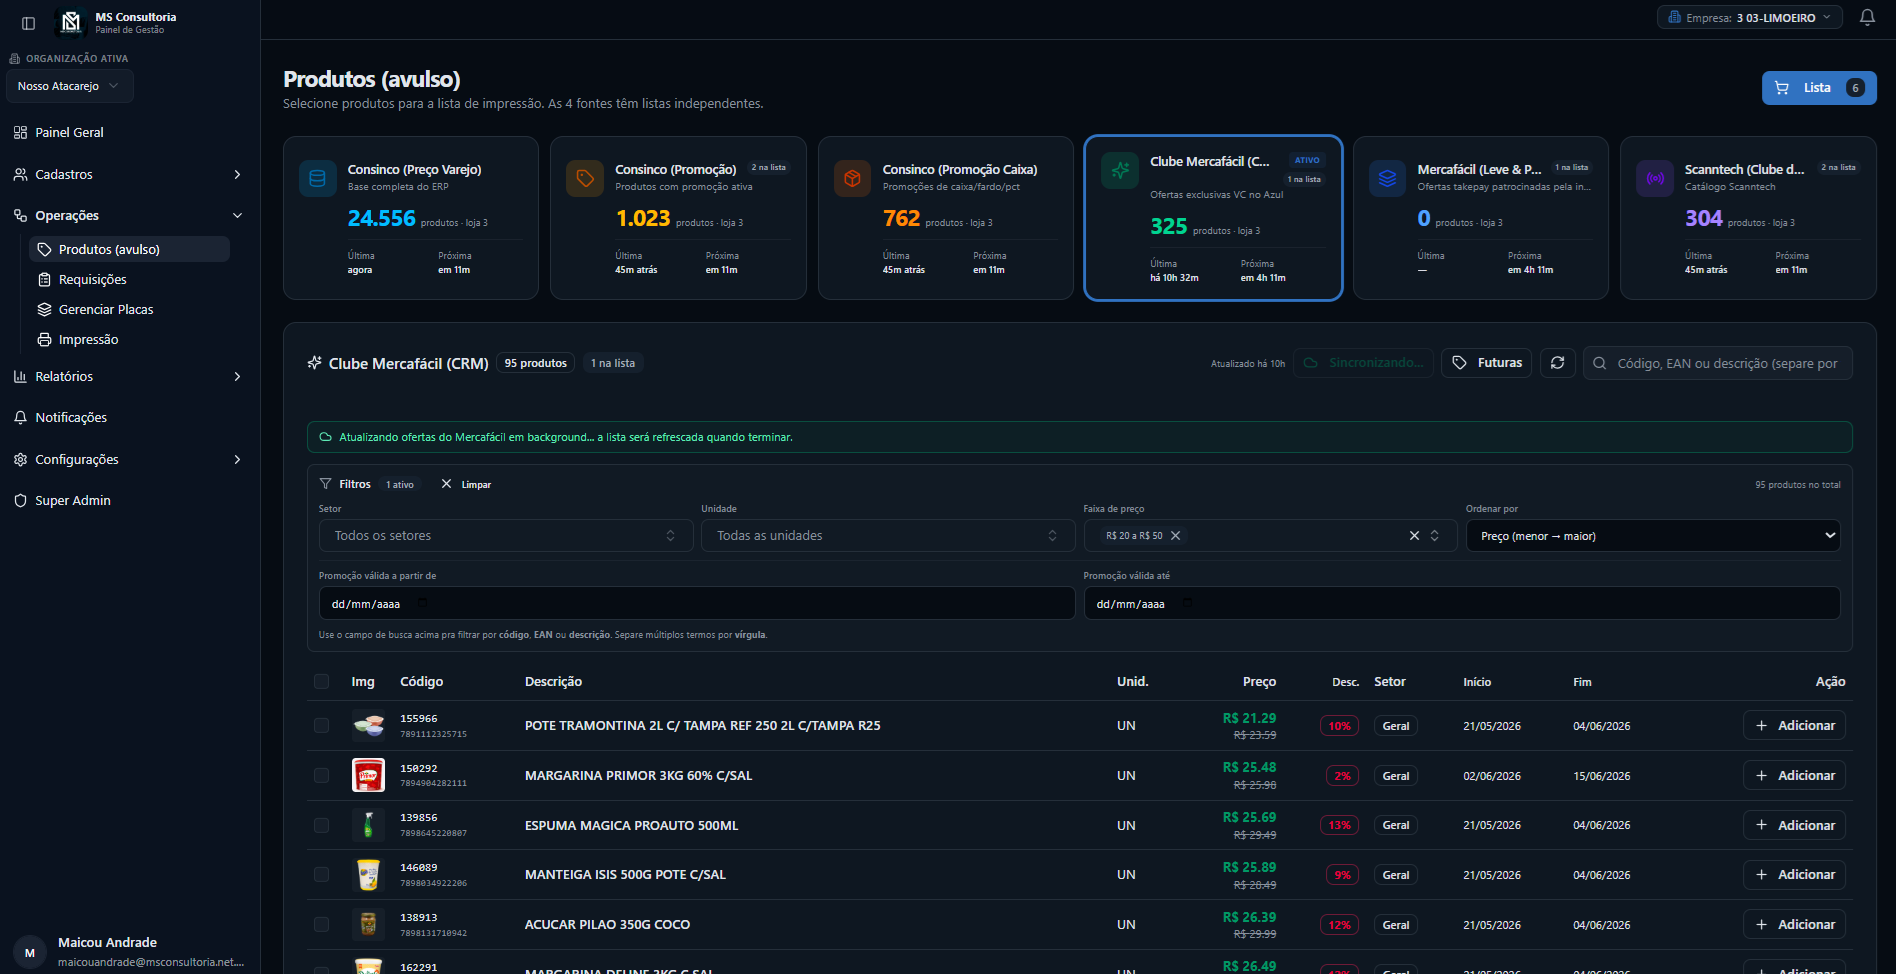Expand the Configurações menu

tap(129, 459)
